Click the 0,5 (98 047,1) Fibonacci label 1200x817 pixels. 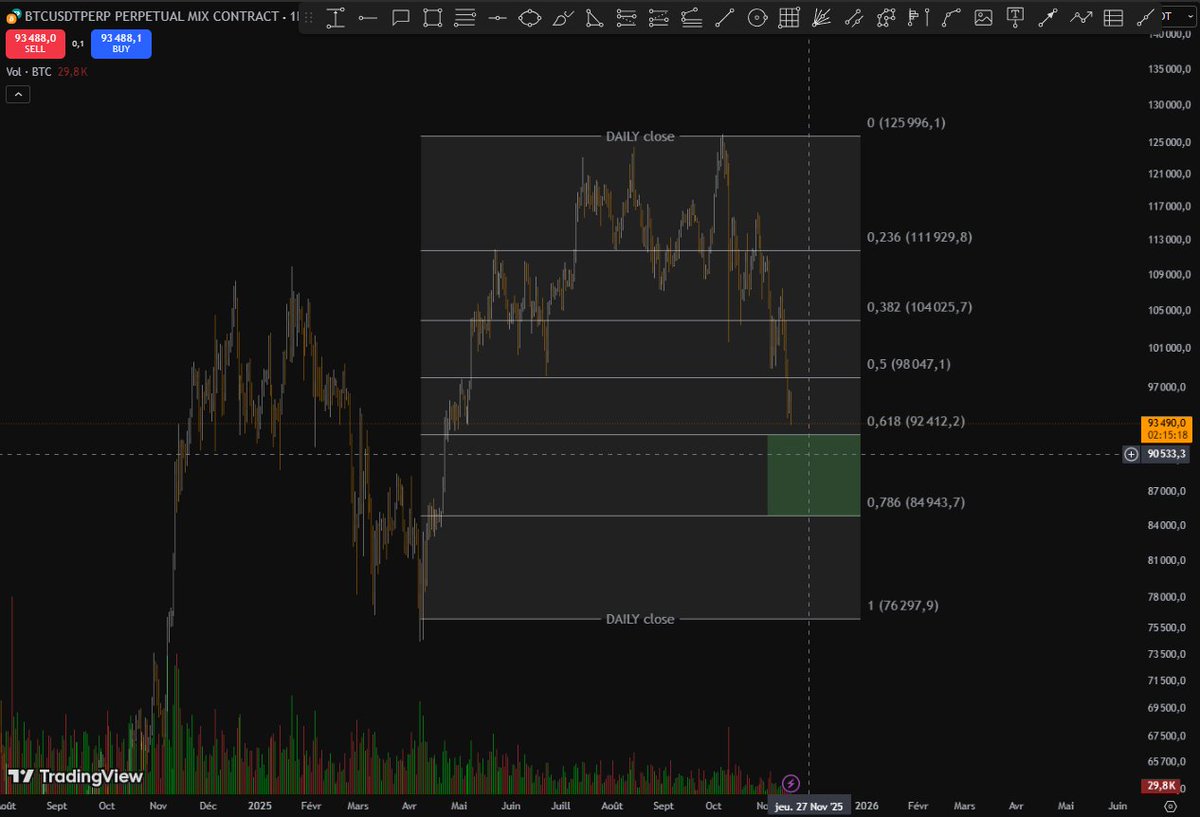click(x=908, y=364)
